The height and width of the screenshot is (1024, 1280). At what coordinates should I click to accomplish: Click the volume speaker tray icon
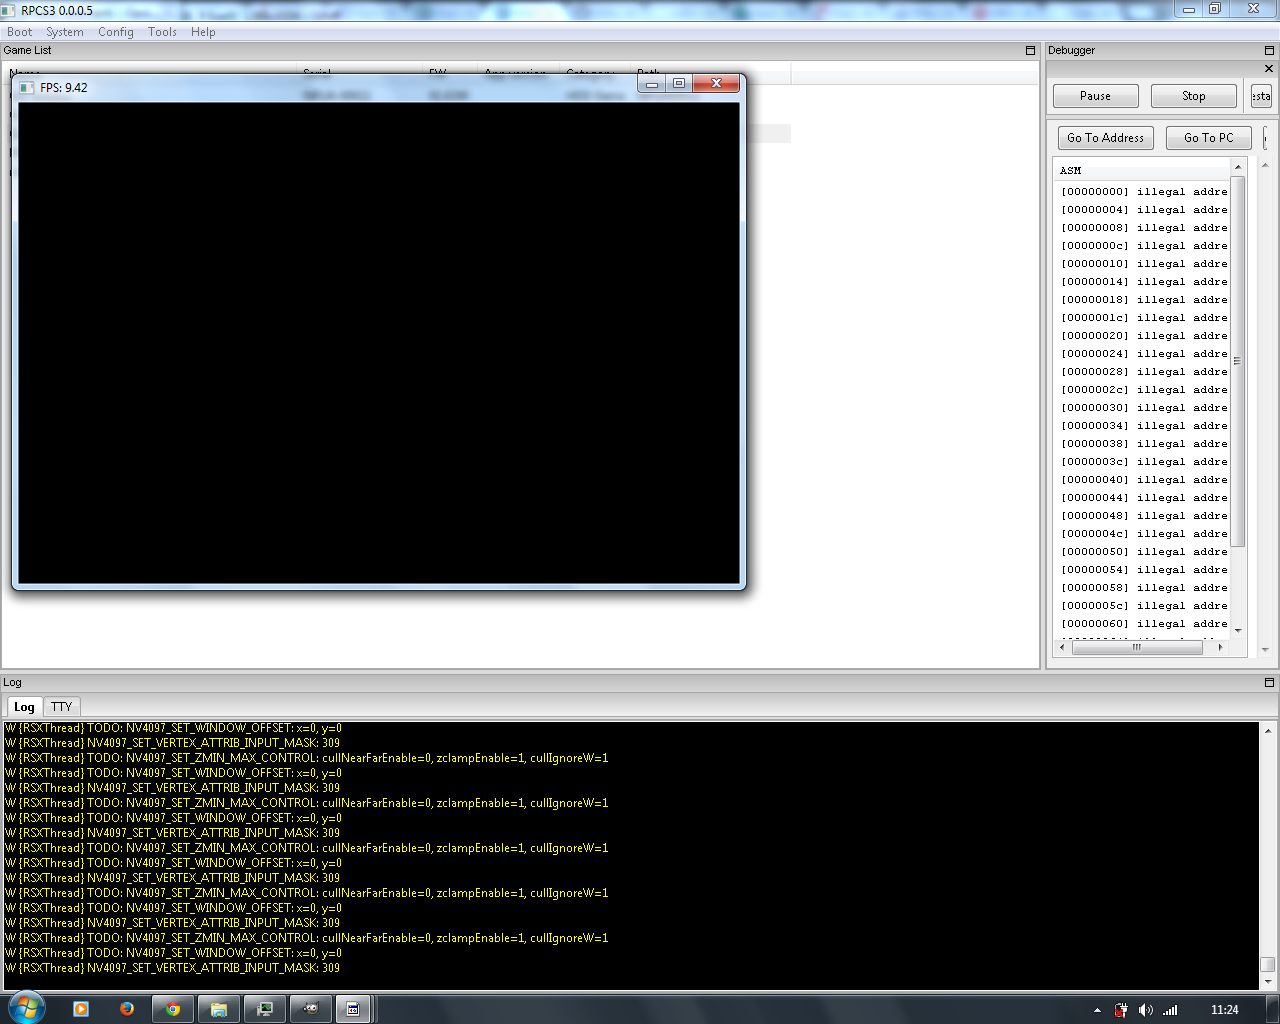[x=1145, y=1010]
